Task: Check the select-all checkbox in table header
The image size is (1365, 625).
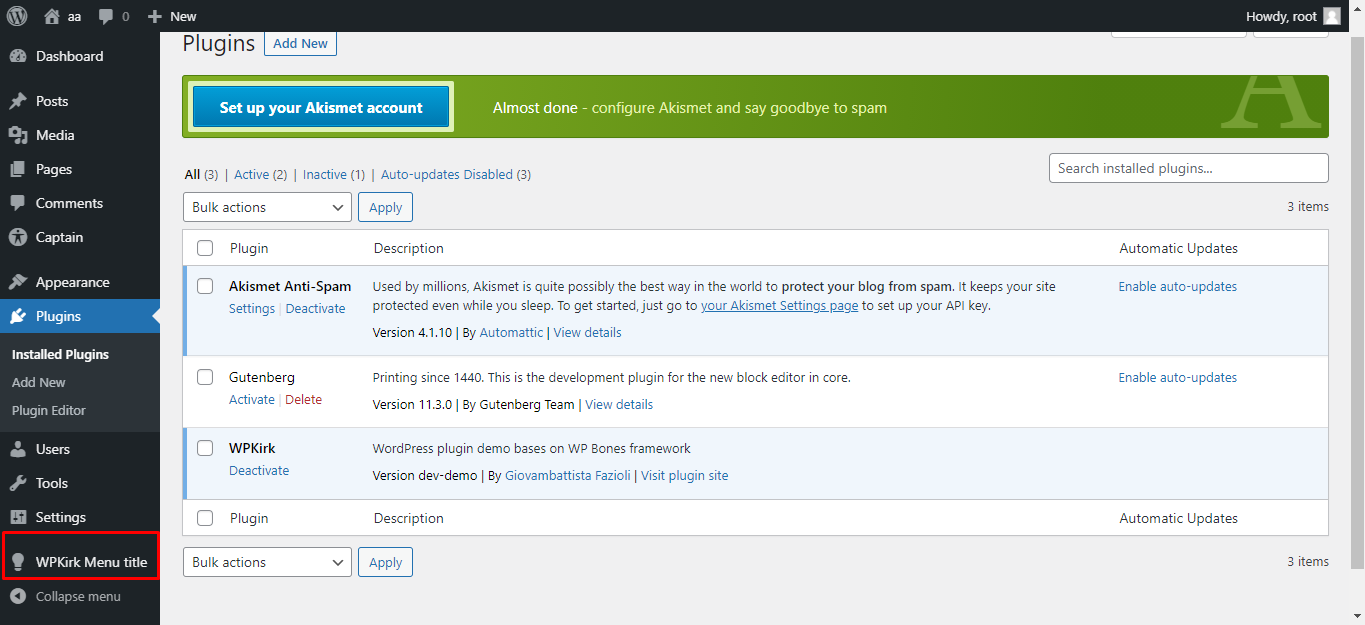Action: 205,248
